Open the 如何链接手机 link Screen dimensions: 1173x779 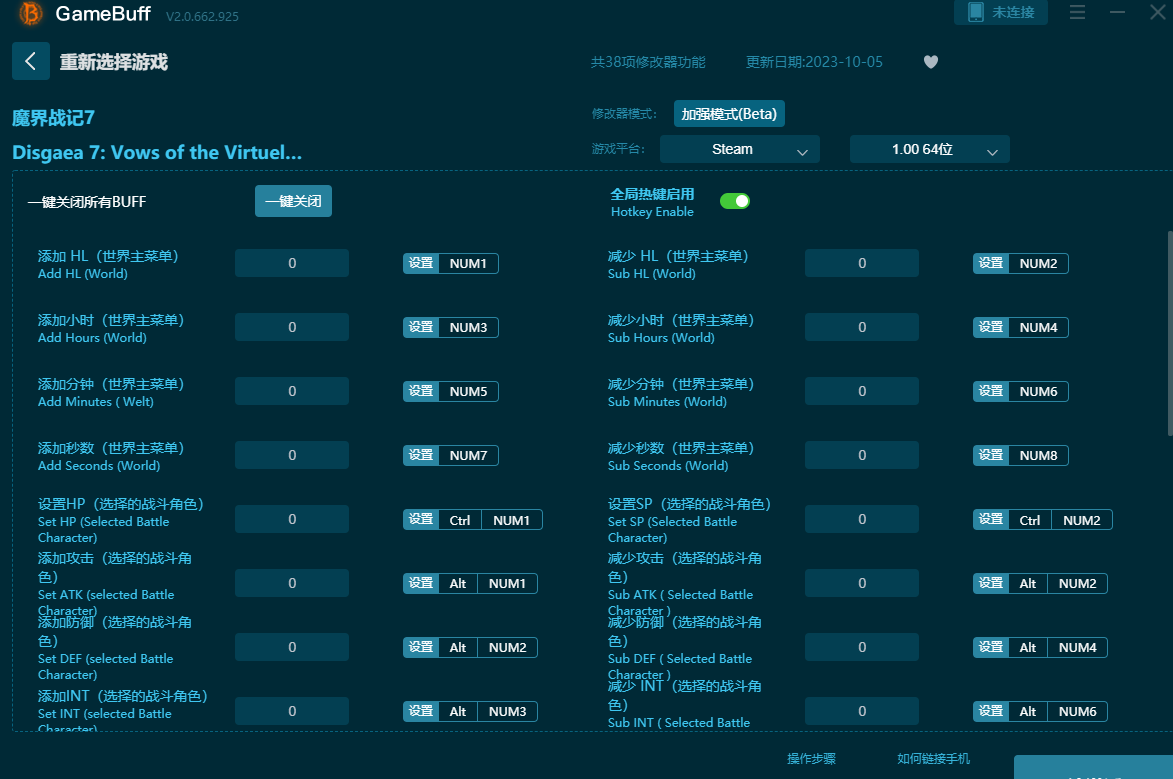click(x=934, y=759)
